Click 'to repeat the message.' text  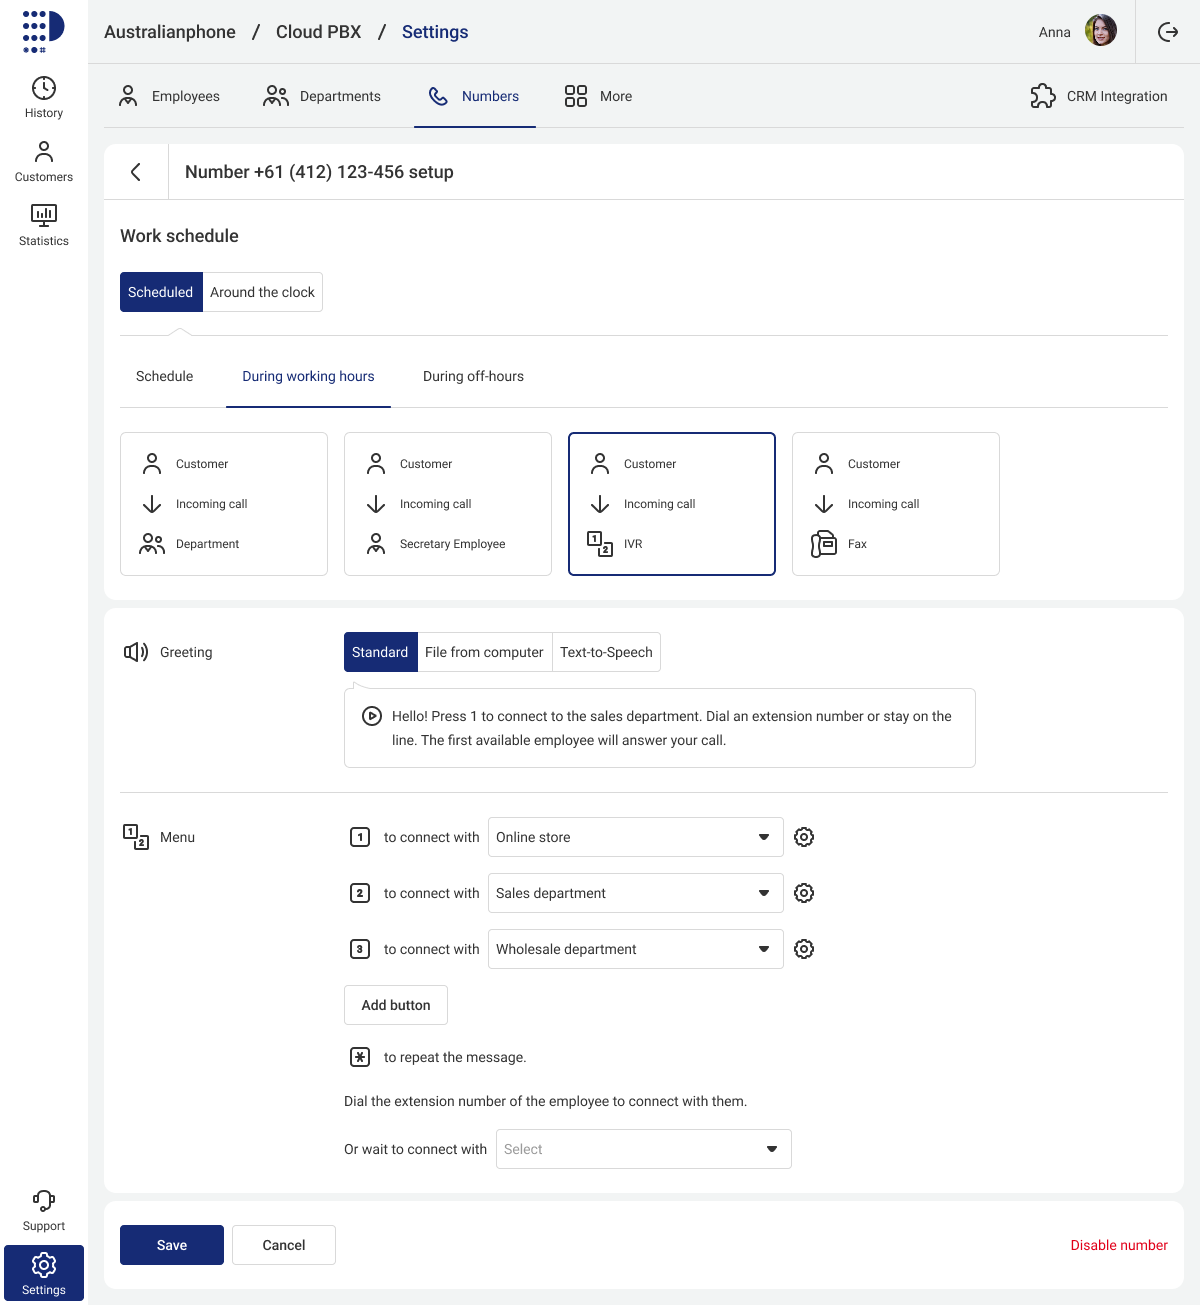(455, 1057)
